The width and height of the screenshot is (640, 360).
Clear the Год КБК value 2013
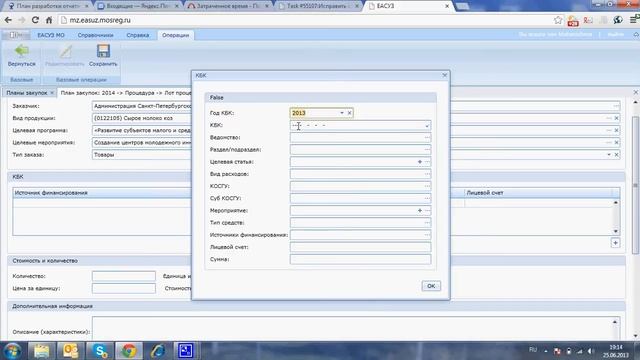coord(349,113)
